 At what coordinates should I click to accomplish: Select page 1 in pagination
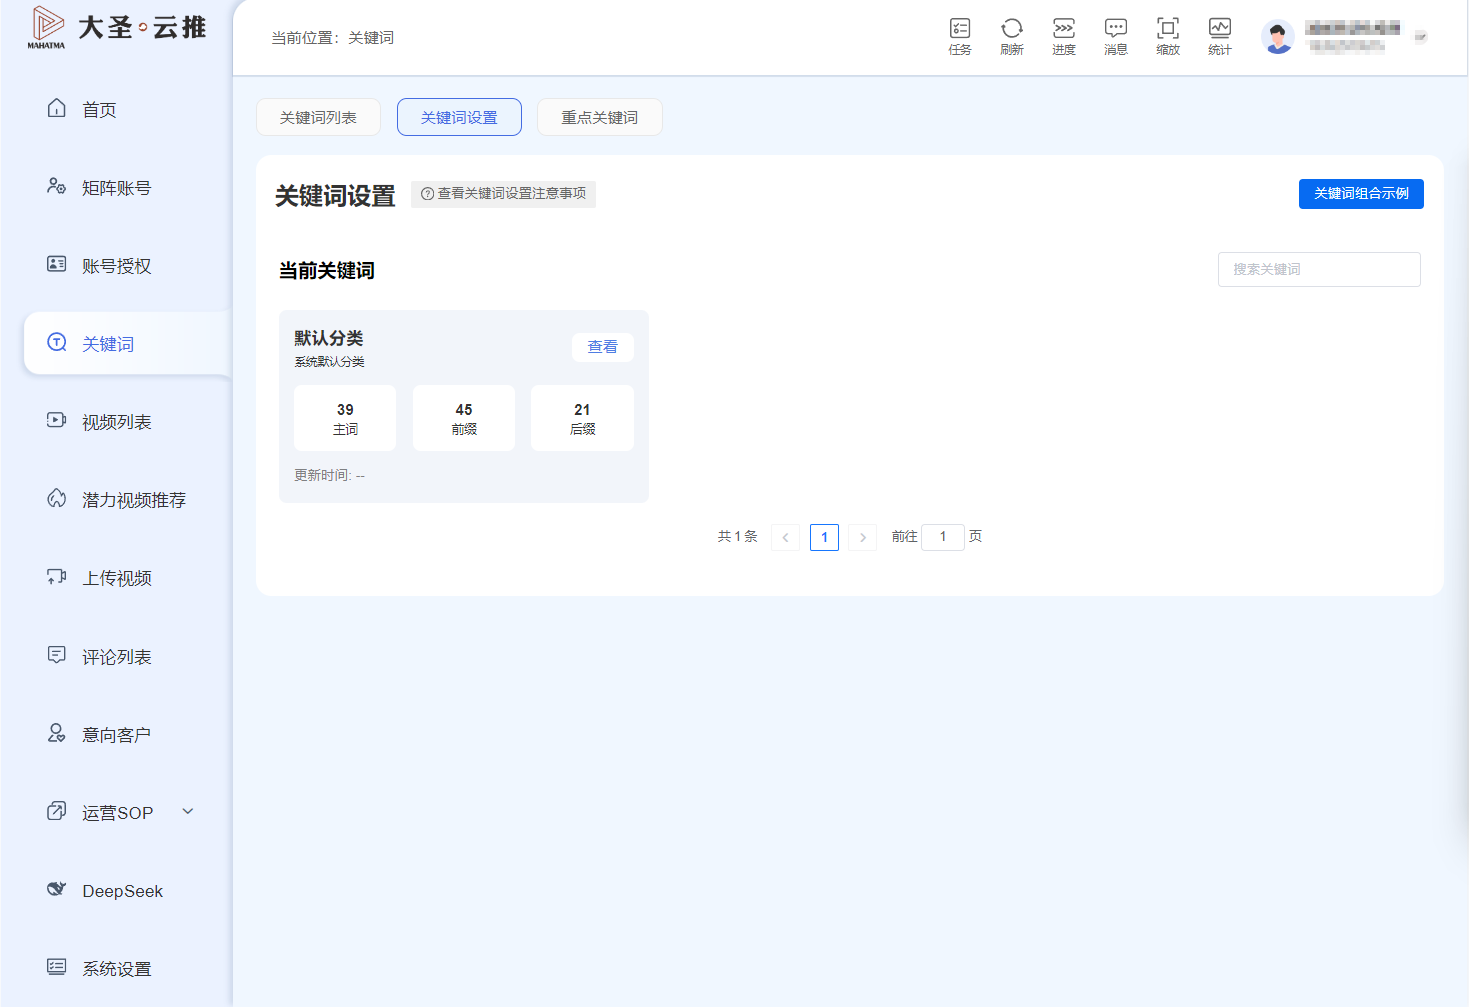pyautogui.click(x=824, y=537)
